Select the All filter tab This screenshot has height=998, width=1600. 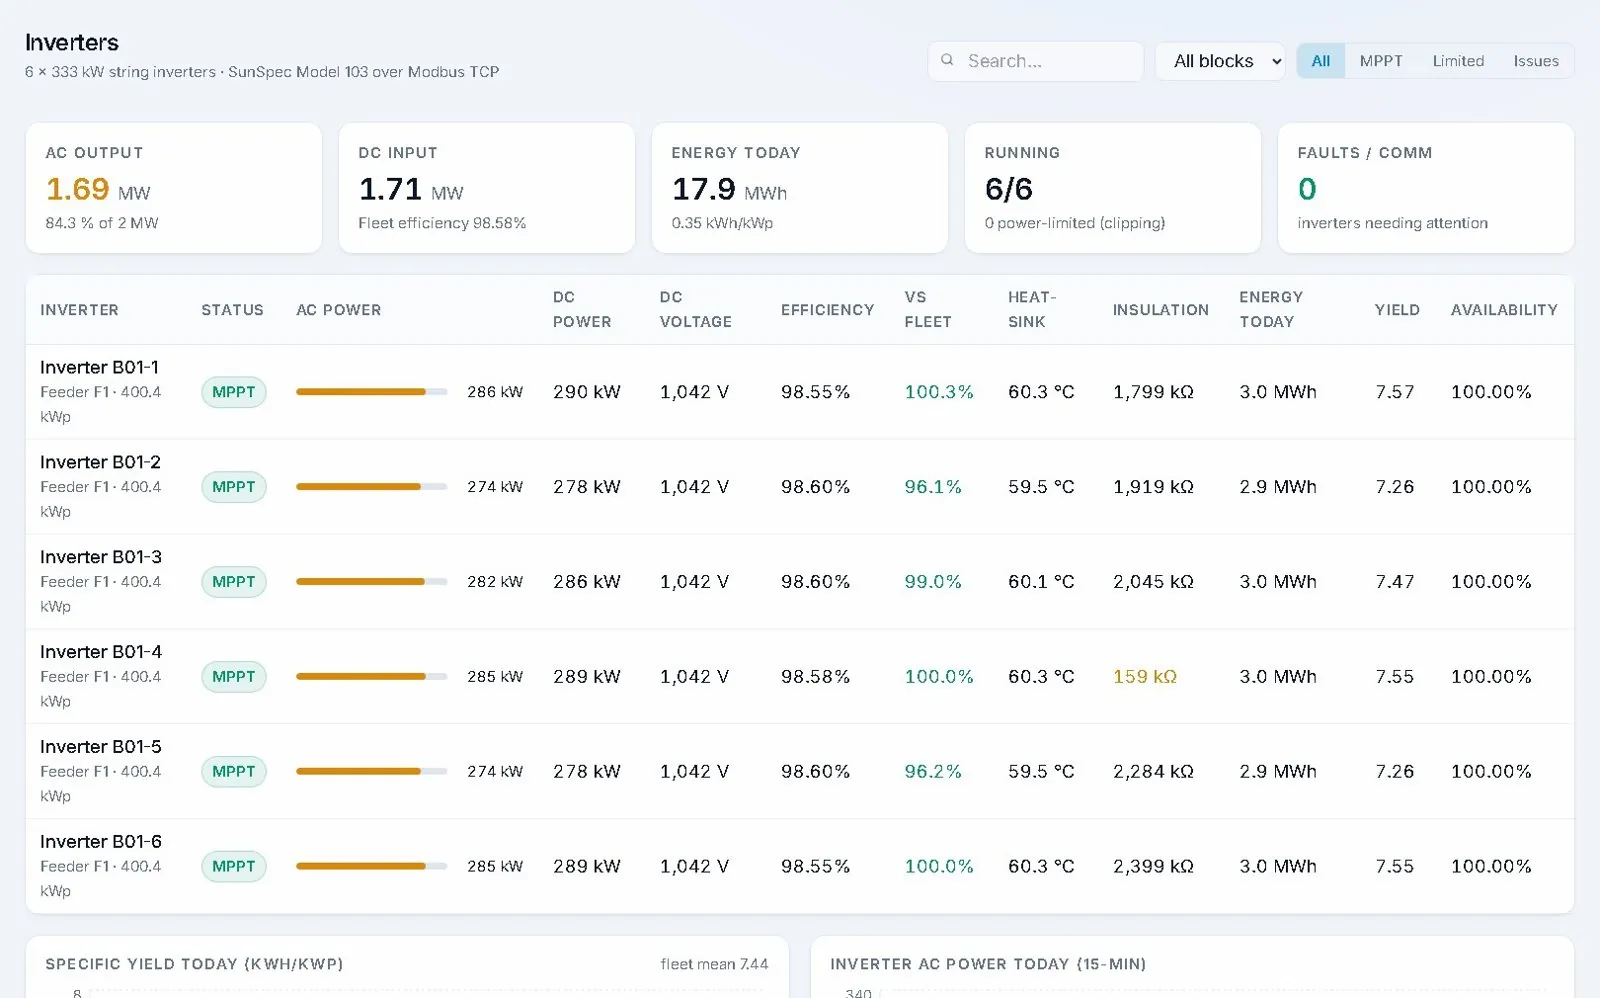click(1321, 61)
